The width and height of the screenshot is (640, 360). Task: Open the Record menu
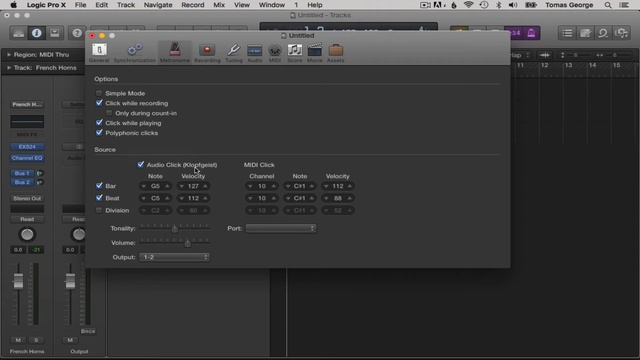193,5
